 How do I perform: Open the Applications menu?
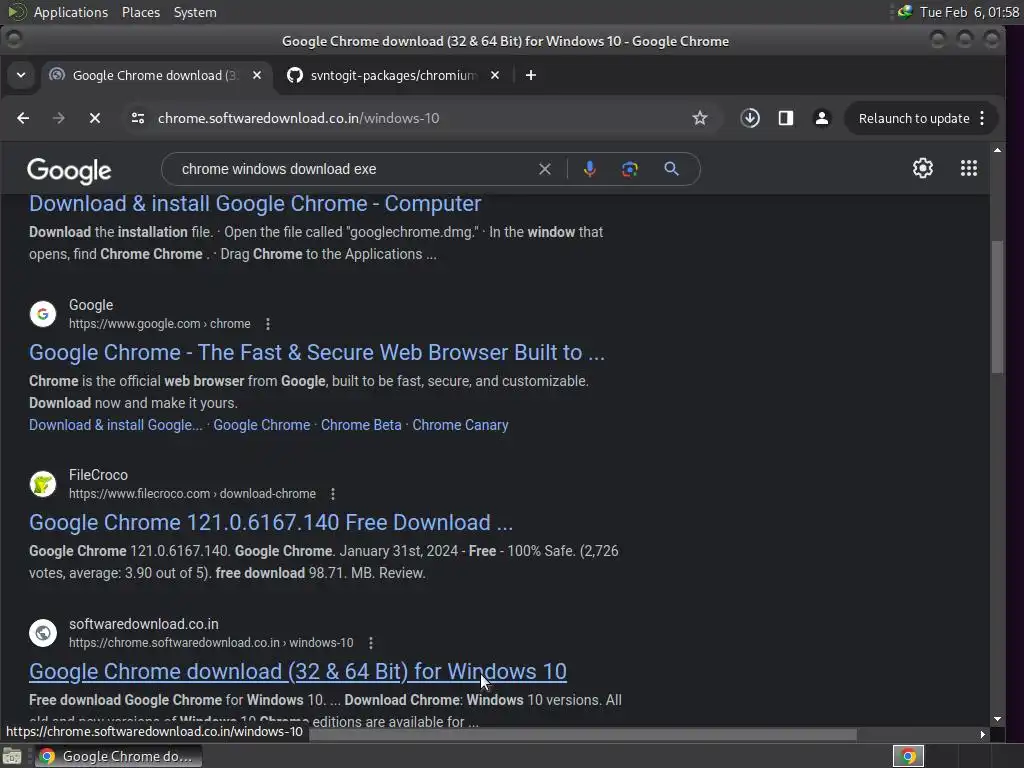pos(71,12)
